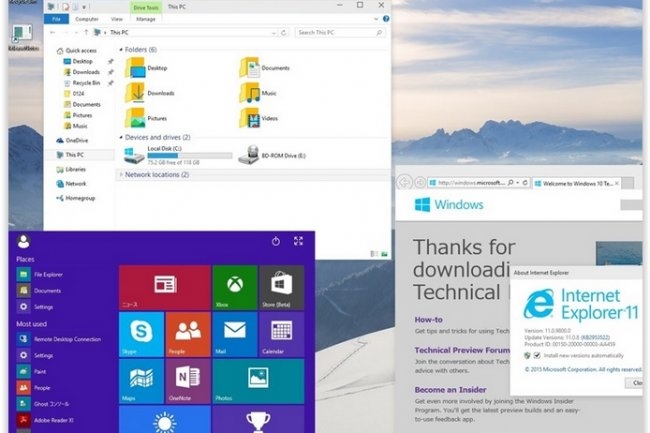Switch to the View ribbon tab

tap(116, 18)
